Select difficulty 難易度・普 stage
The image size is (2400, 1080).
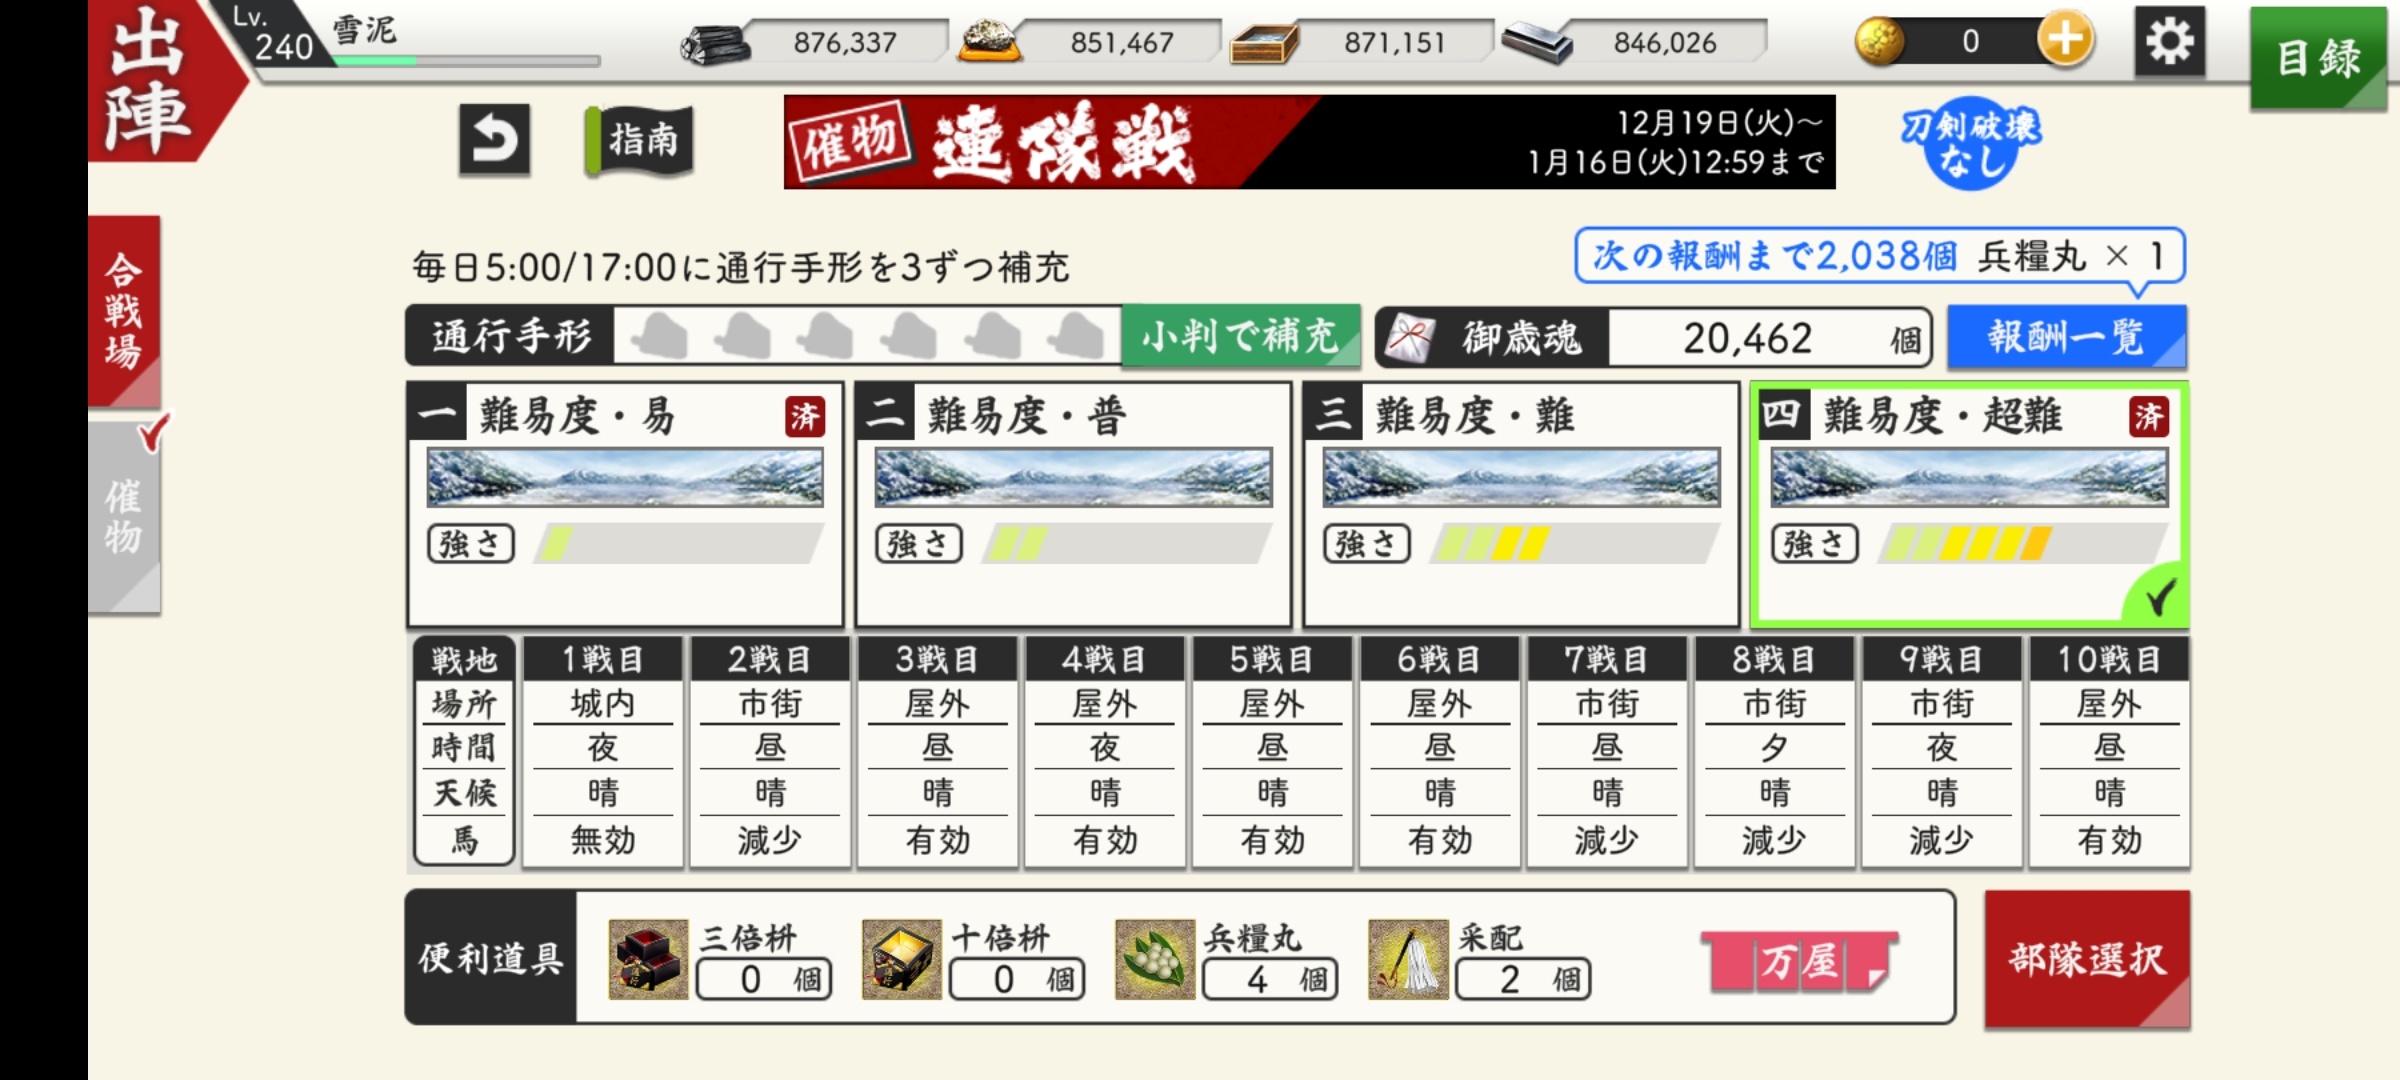click(1074, 504)
